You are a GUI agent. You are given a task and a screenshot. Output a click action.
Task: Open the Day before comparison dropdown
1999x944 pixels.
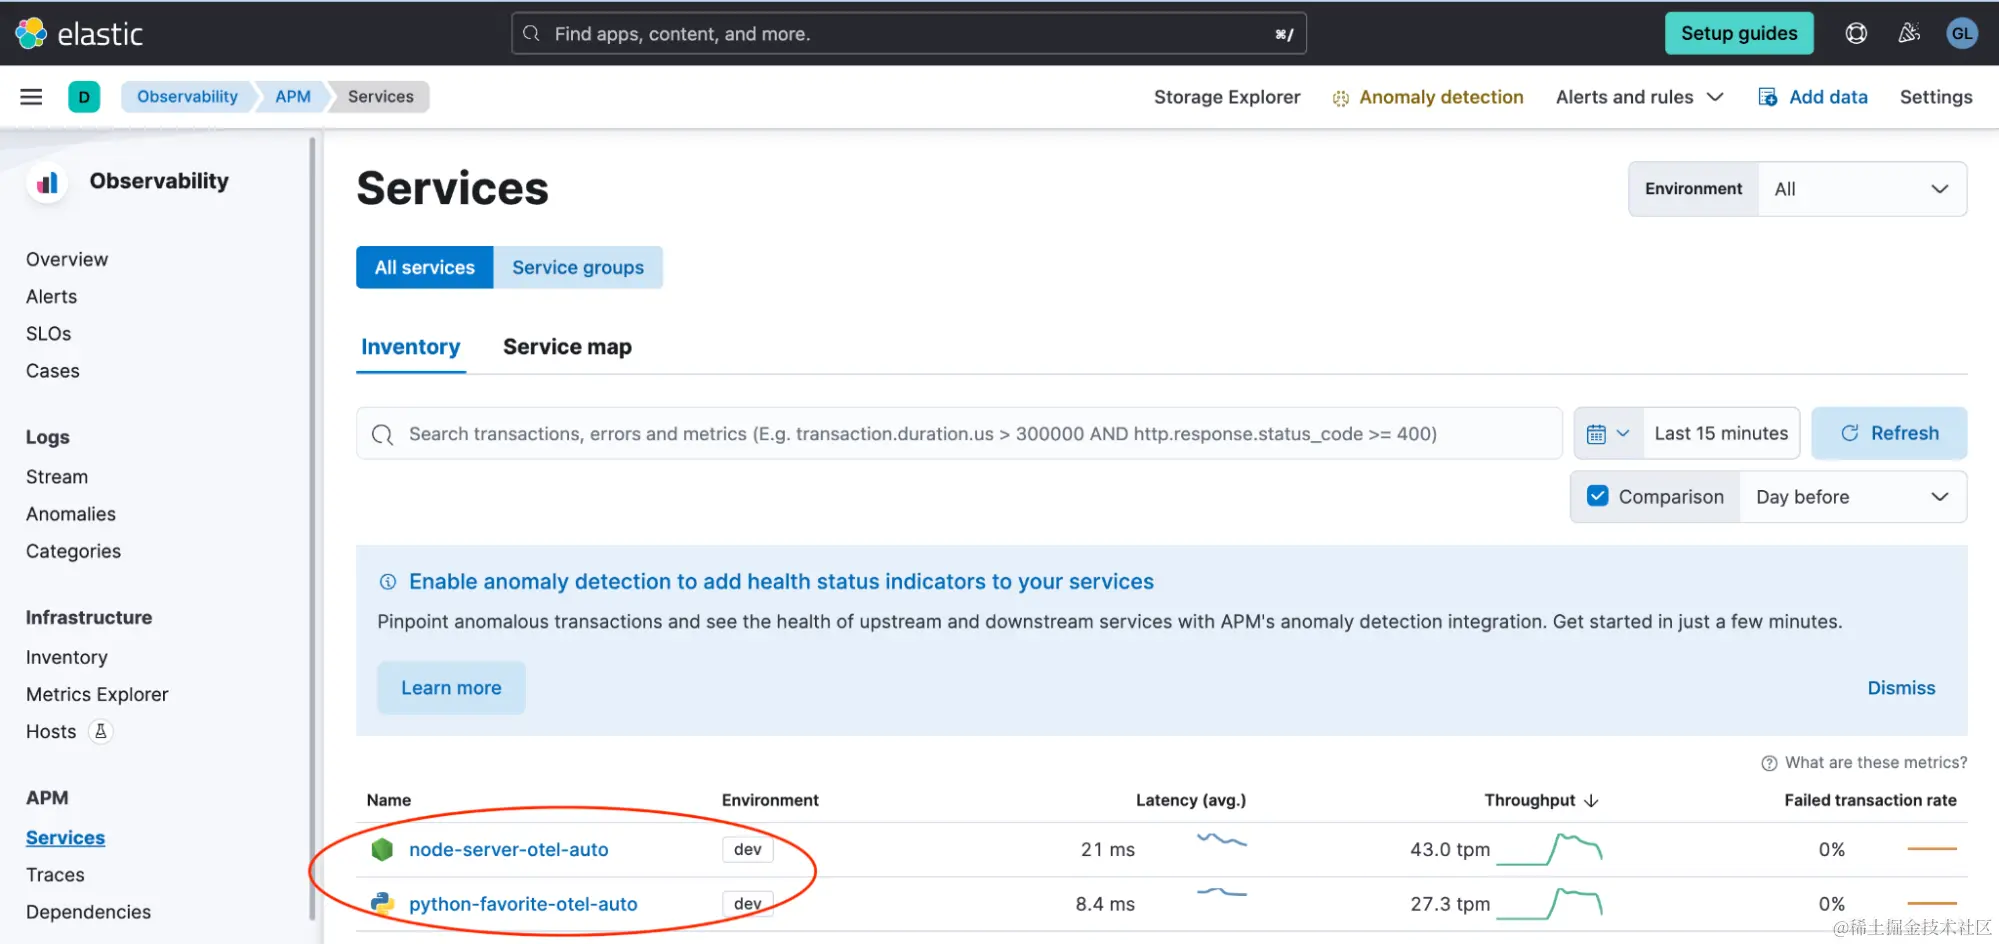pos(1853,497)
